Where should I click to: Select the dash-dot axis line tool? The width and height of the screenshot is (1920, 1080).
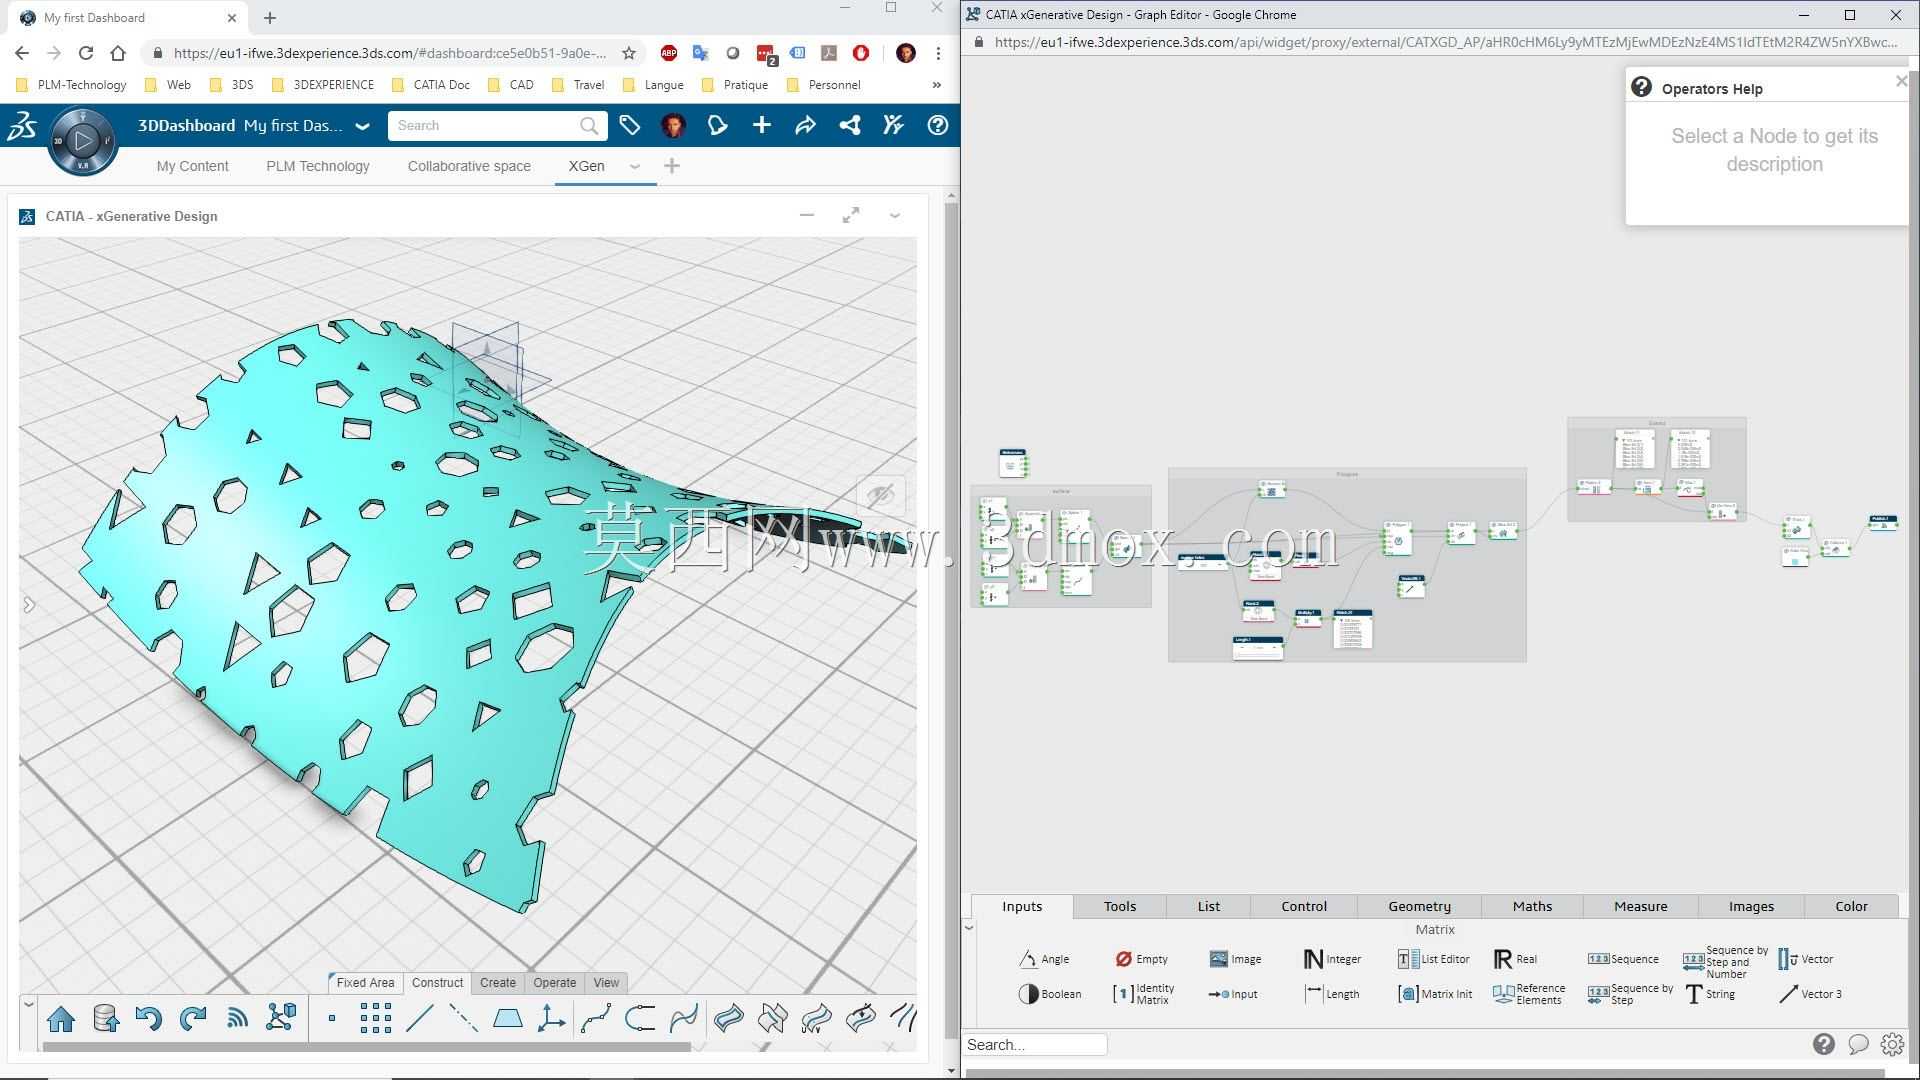pyautogui.click(x=463, y=1019)
